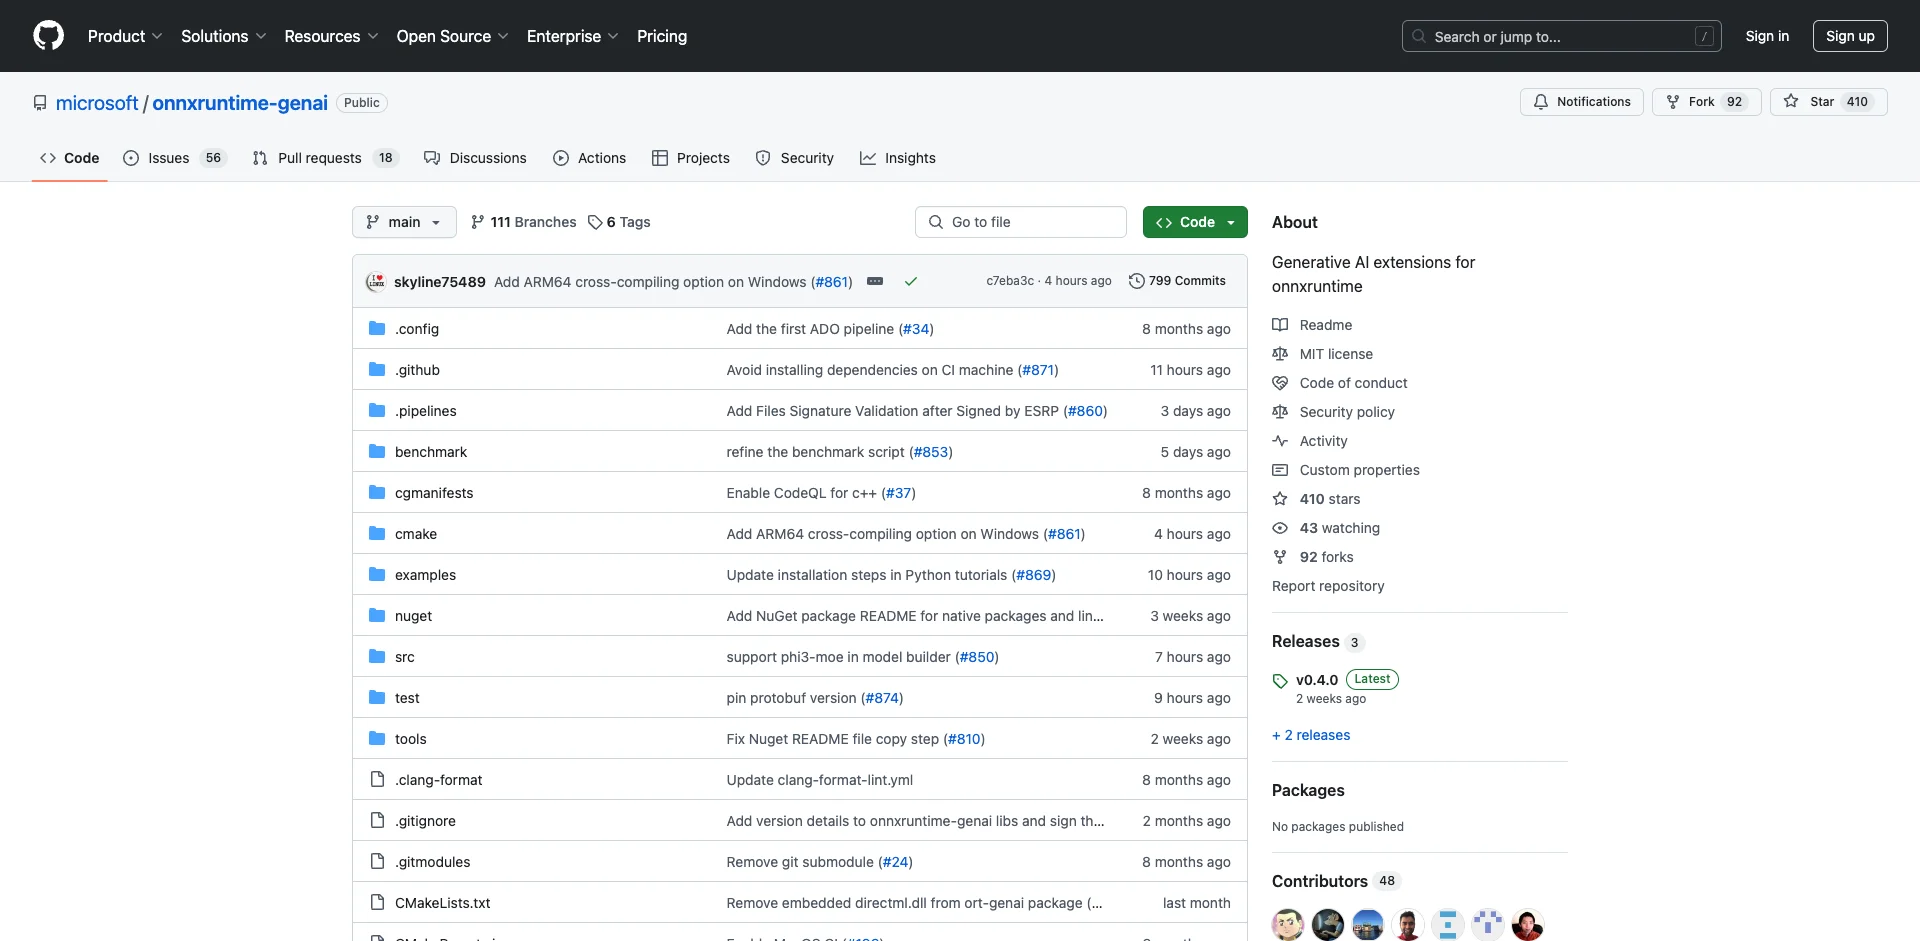Click the .config folder icon
Image resolution: width=1920 pixels, height=941 pixels.
[377, 329]
